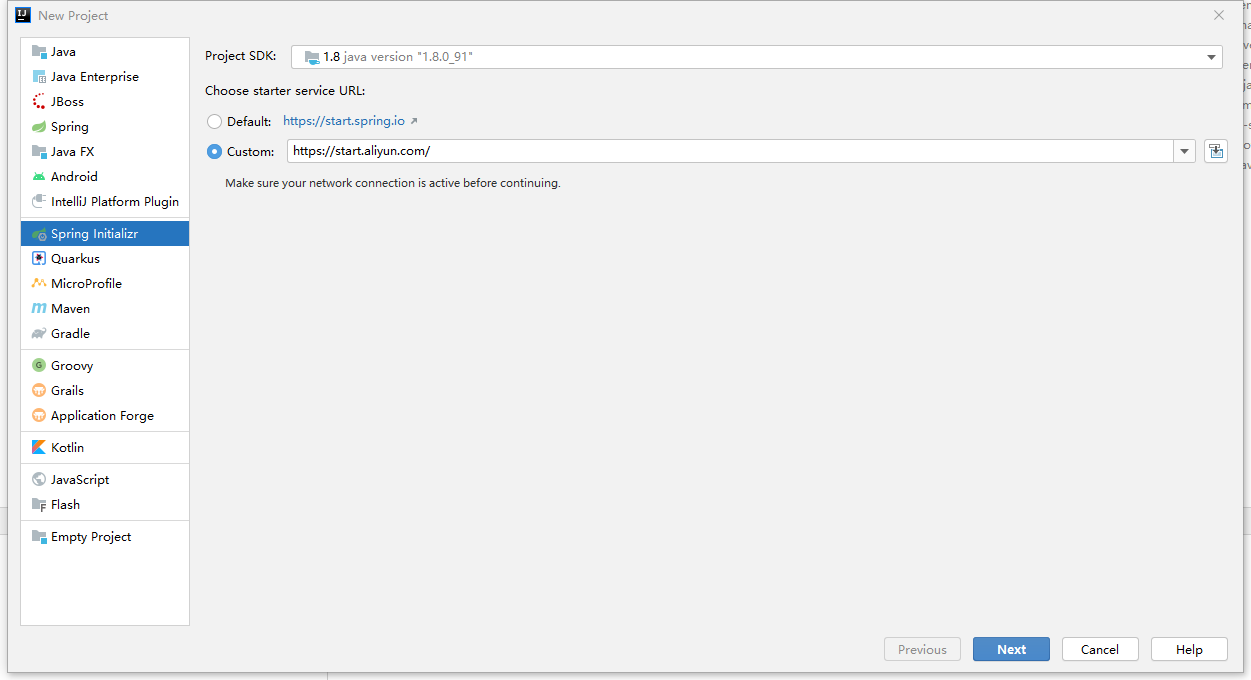The image size is (1251, 680).
Task: Open the Project SDK dropdown
Action: click(x=1209, y=57)
